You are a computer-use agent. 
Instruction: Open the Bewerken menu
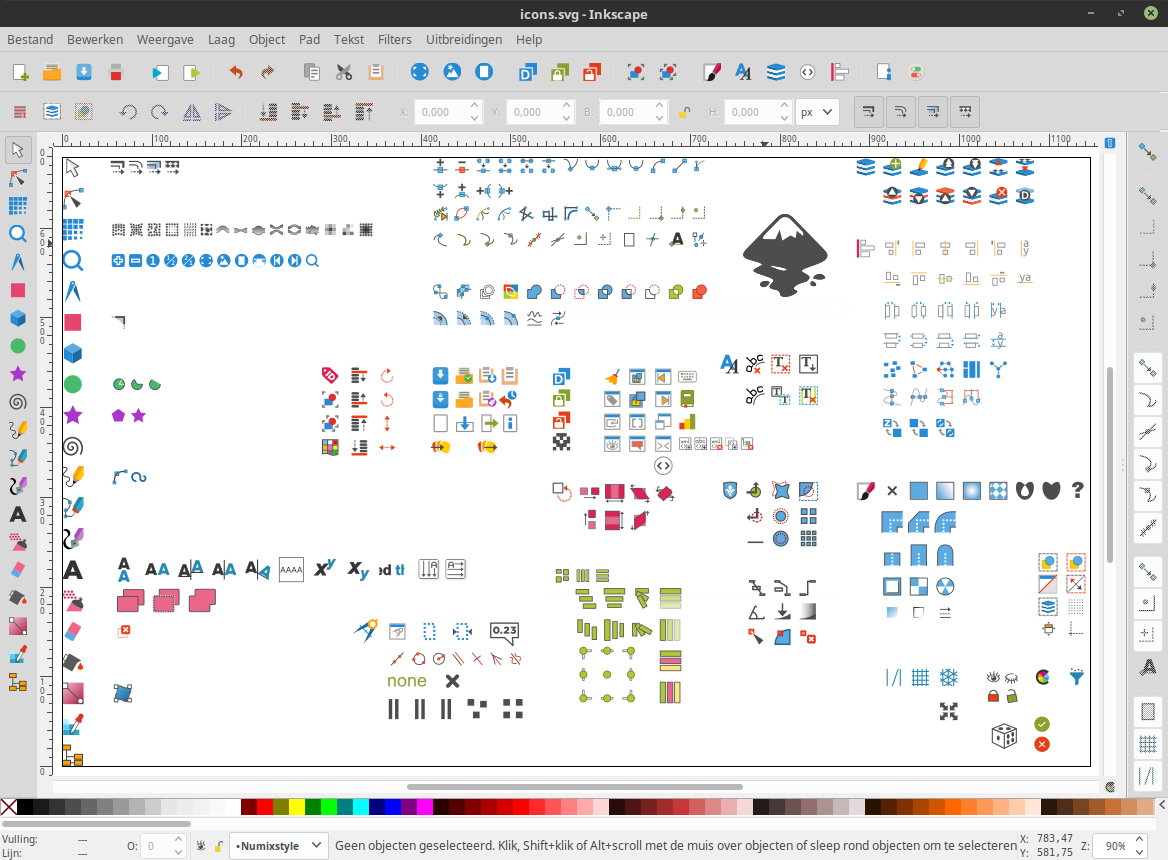click(95, 39)
